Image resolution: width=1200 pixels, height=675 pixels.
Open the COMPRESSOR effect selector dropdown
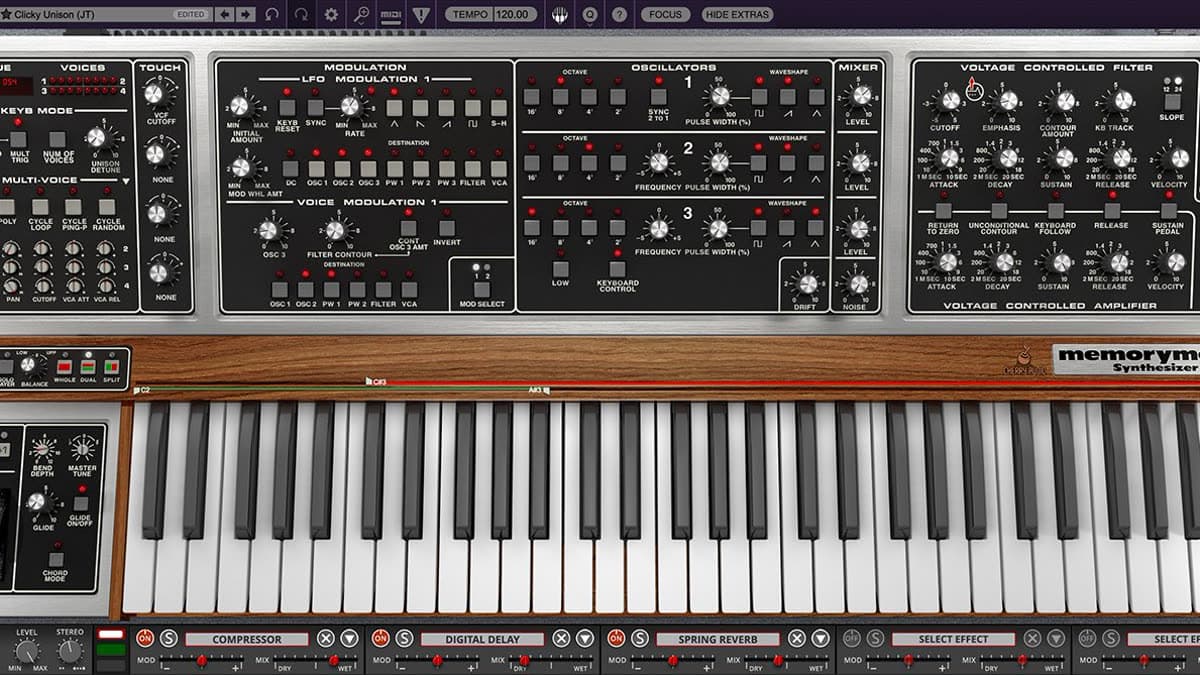[x=246, y=639]
